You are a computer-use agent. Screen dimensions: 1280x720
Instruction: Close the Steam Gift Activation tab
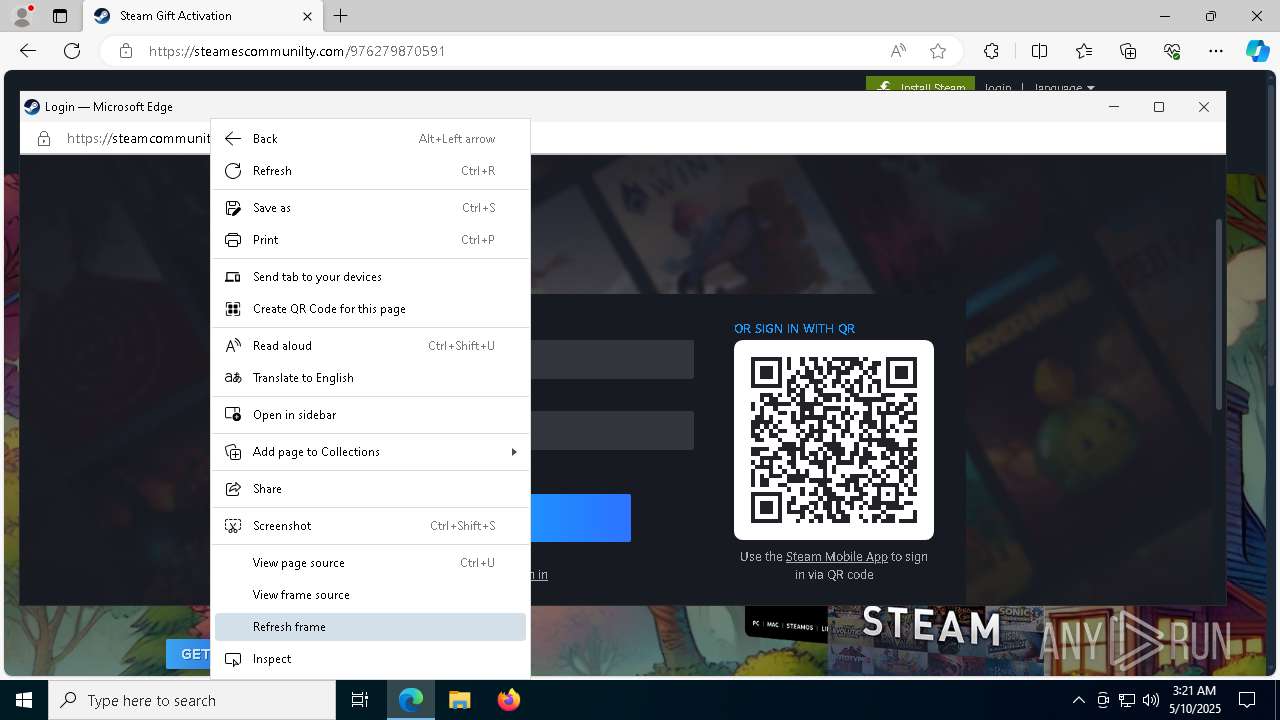tap(308, 16)
